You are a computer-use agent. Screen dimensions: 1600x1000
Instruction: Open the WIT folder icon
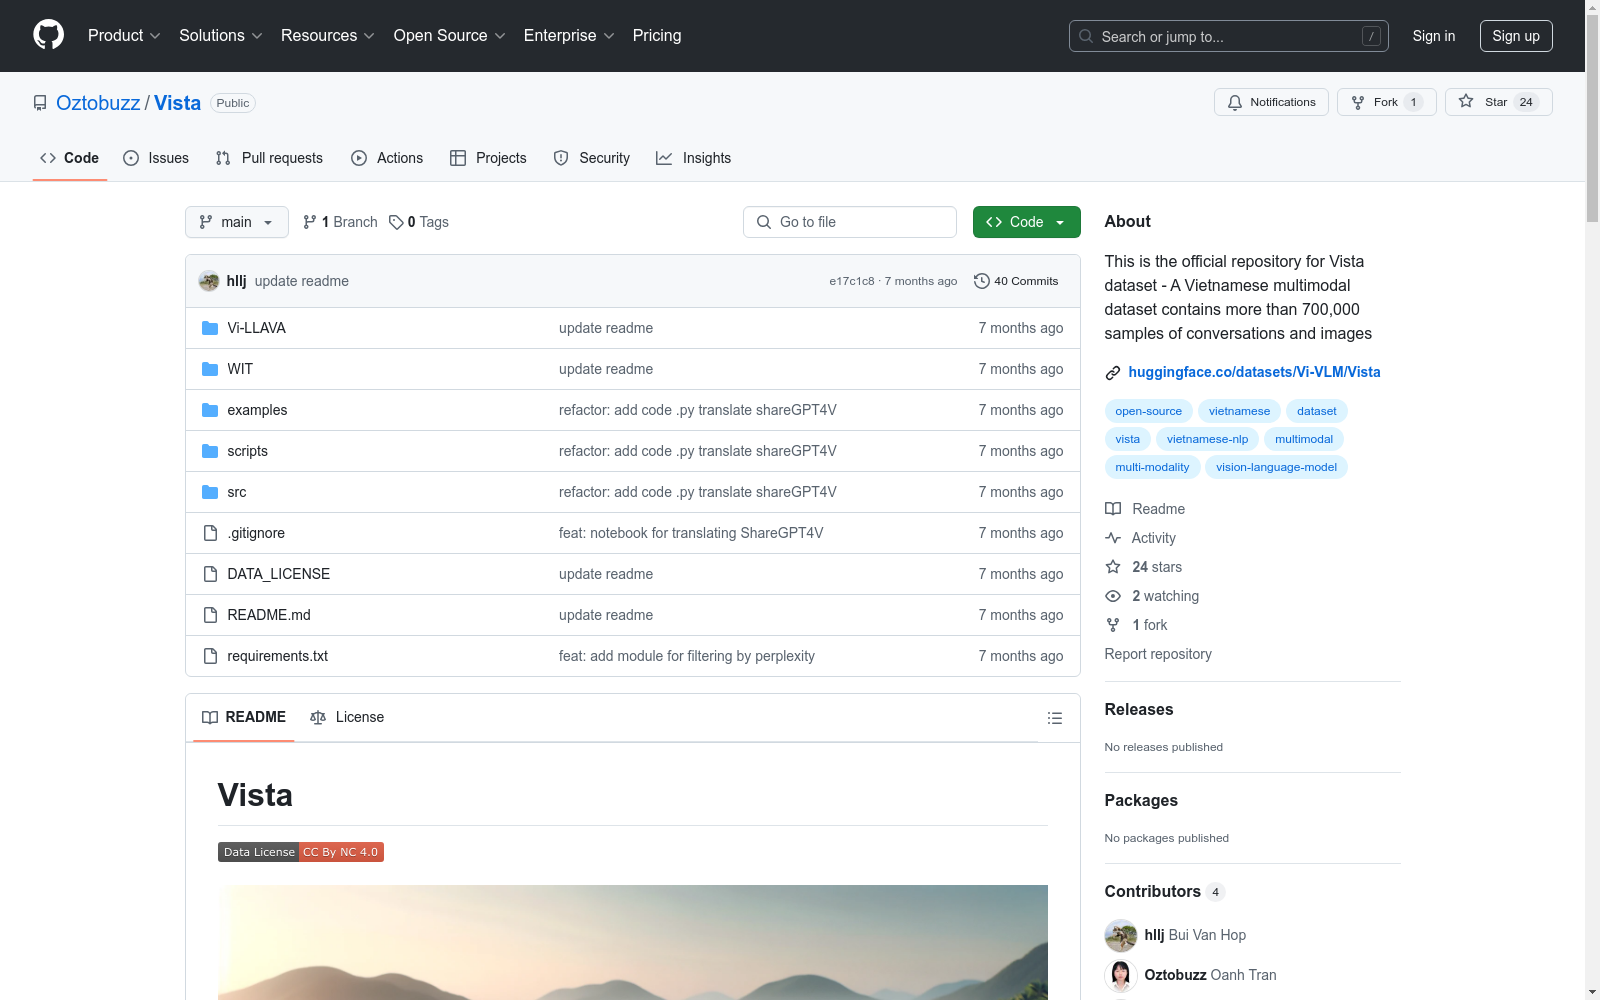[210, 369]
